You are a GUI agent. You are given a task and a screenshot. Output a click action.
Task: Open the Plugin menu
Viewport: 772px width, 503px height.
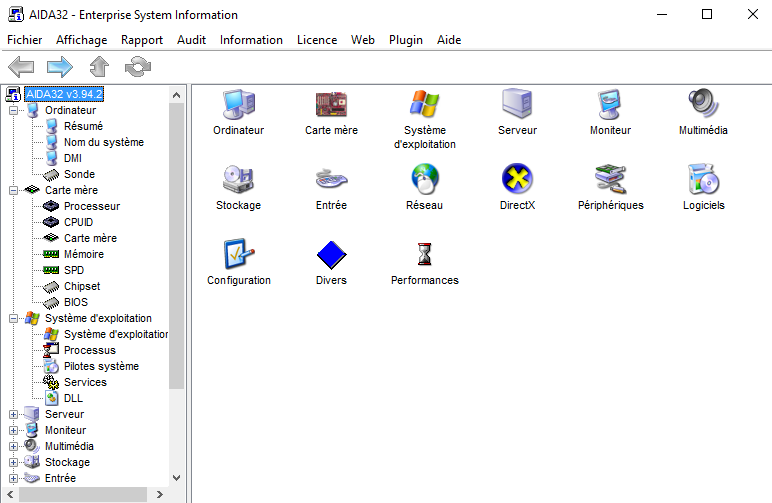coord(406,40)
